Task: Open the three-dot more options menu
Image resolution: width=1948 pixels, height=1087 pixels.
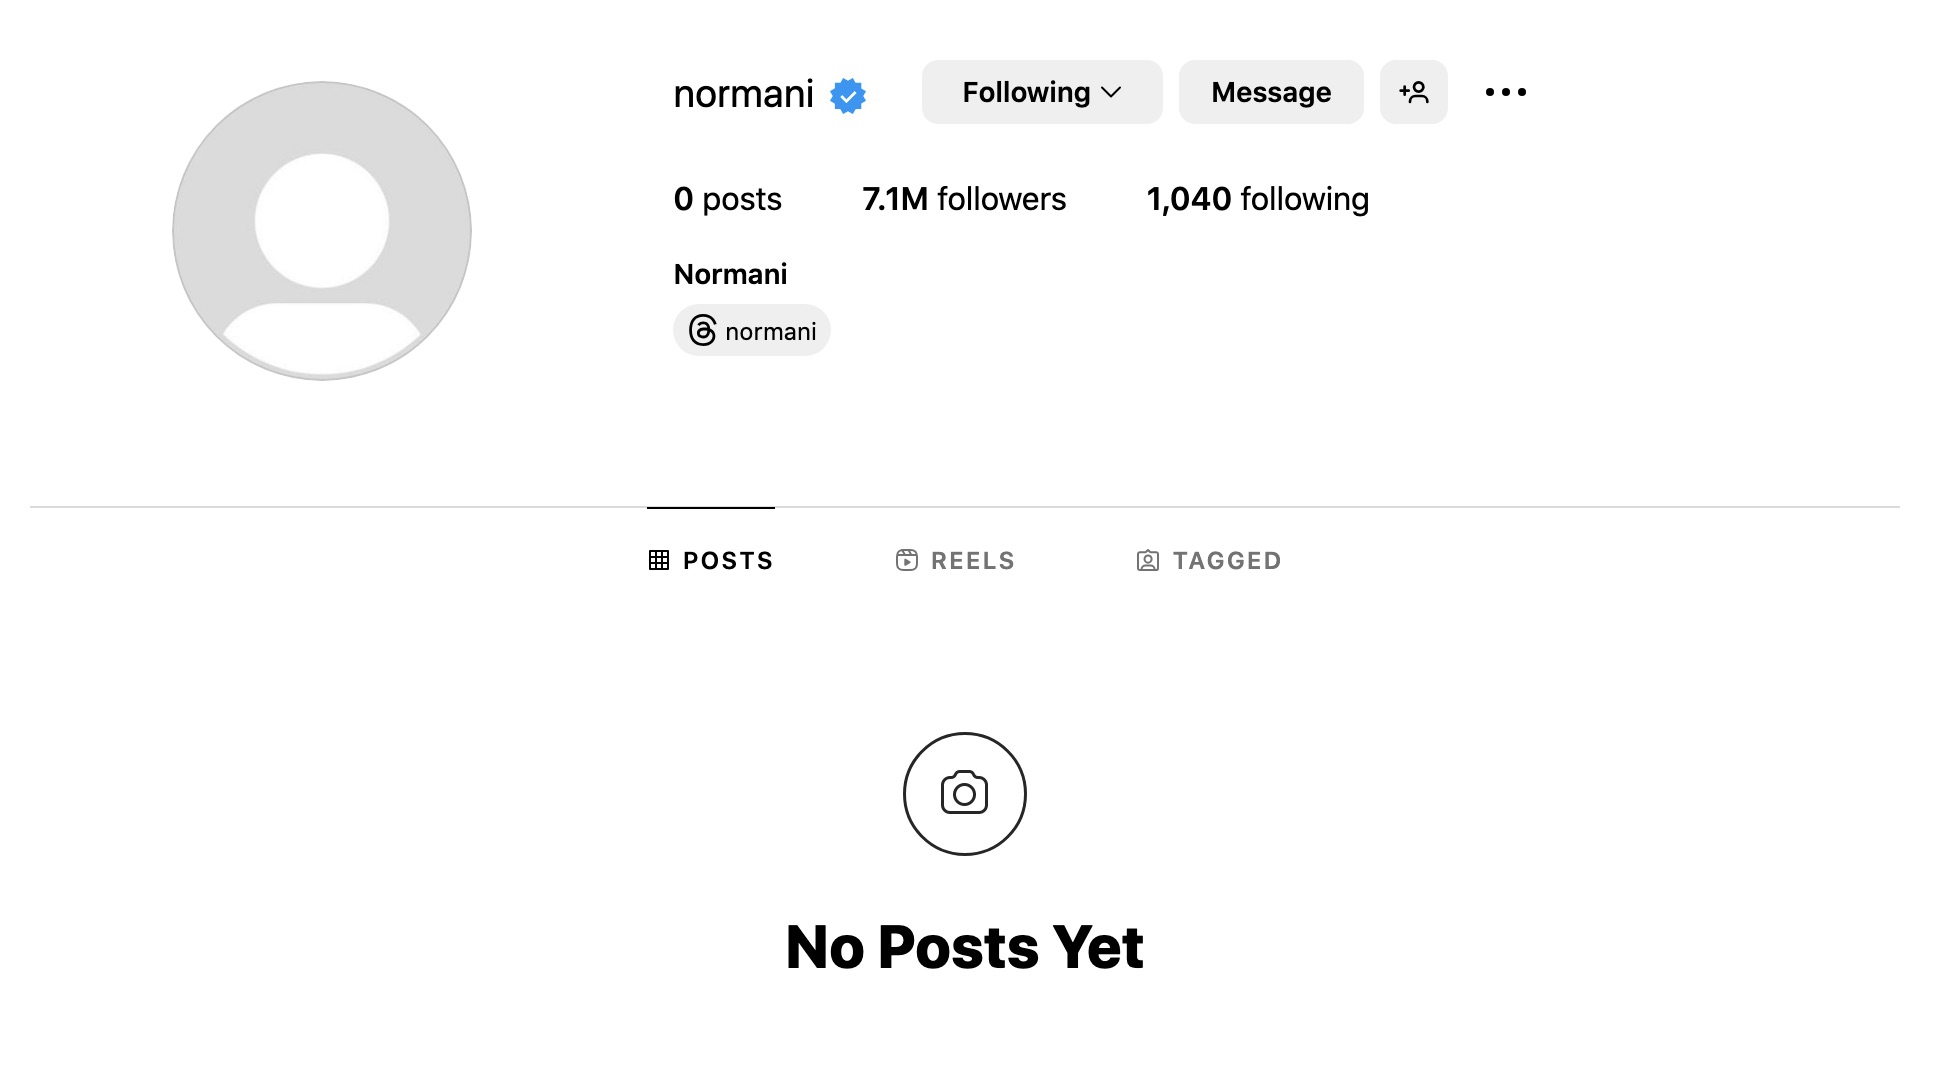Action: (x=1505, y=92)
